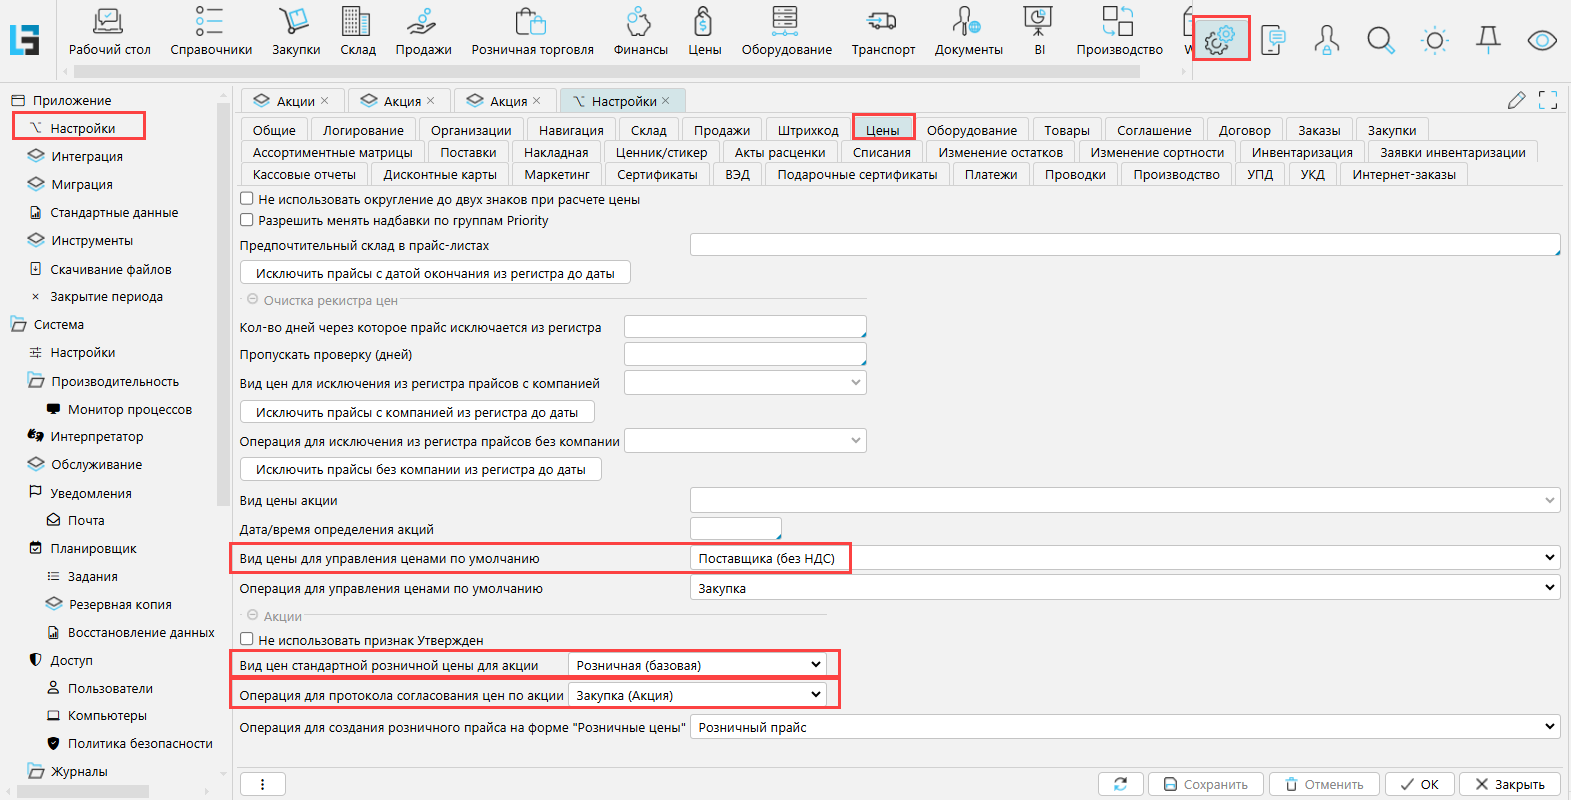Expand 'Розничная (базовая)' price type dropdown
This screenshot has height=800, width=1571.
coord(816,665)
